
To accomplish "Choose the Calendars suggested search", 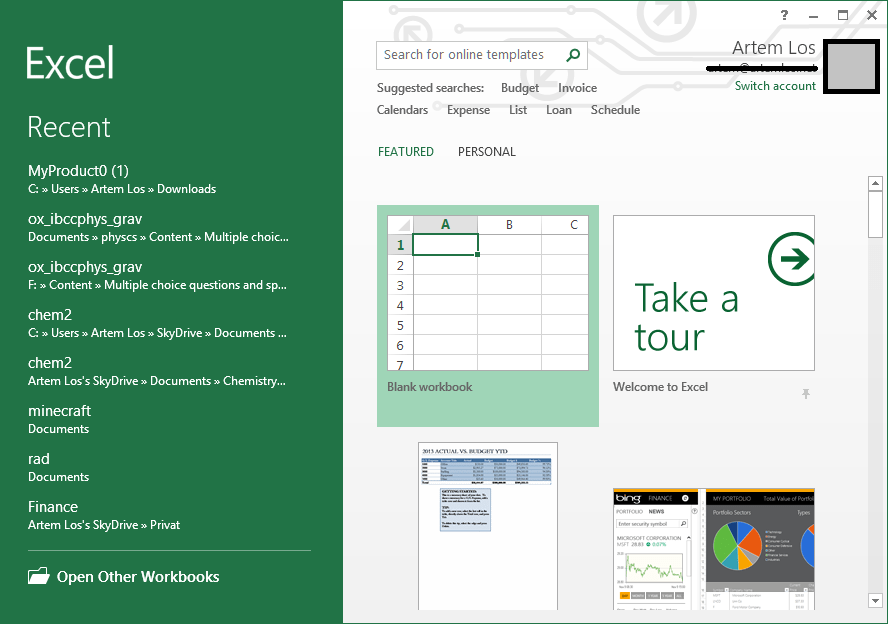I will coord(402,110).
